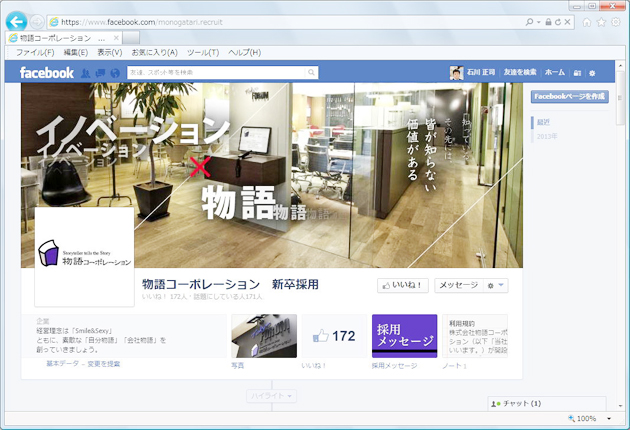The width and height of the screenshot is (630, 430).
Task: Open the 写真 photo thumbnail
Action: (264, 336)
